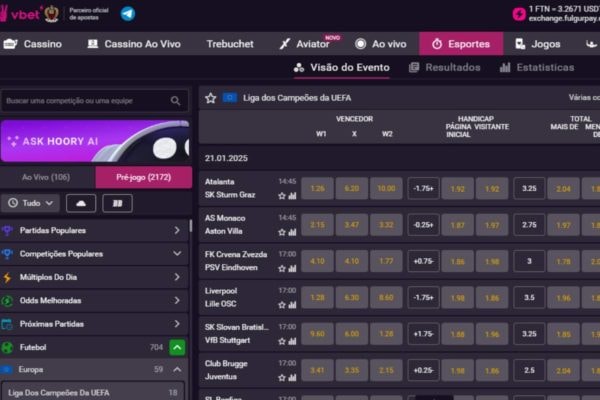Viewport: 600px width, 400px height.
Task: Bet Liverpool W1 odds 1.28
Action: (318, 297)
